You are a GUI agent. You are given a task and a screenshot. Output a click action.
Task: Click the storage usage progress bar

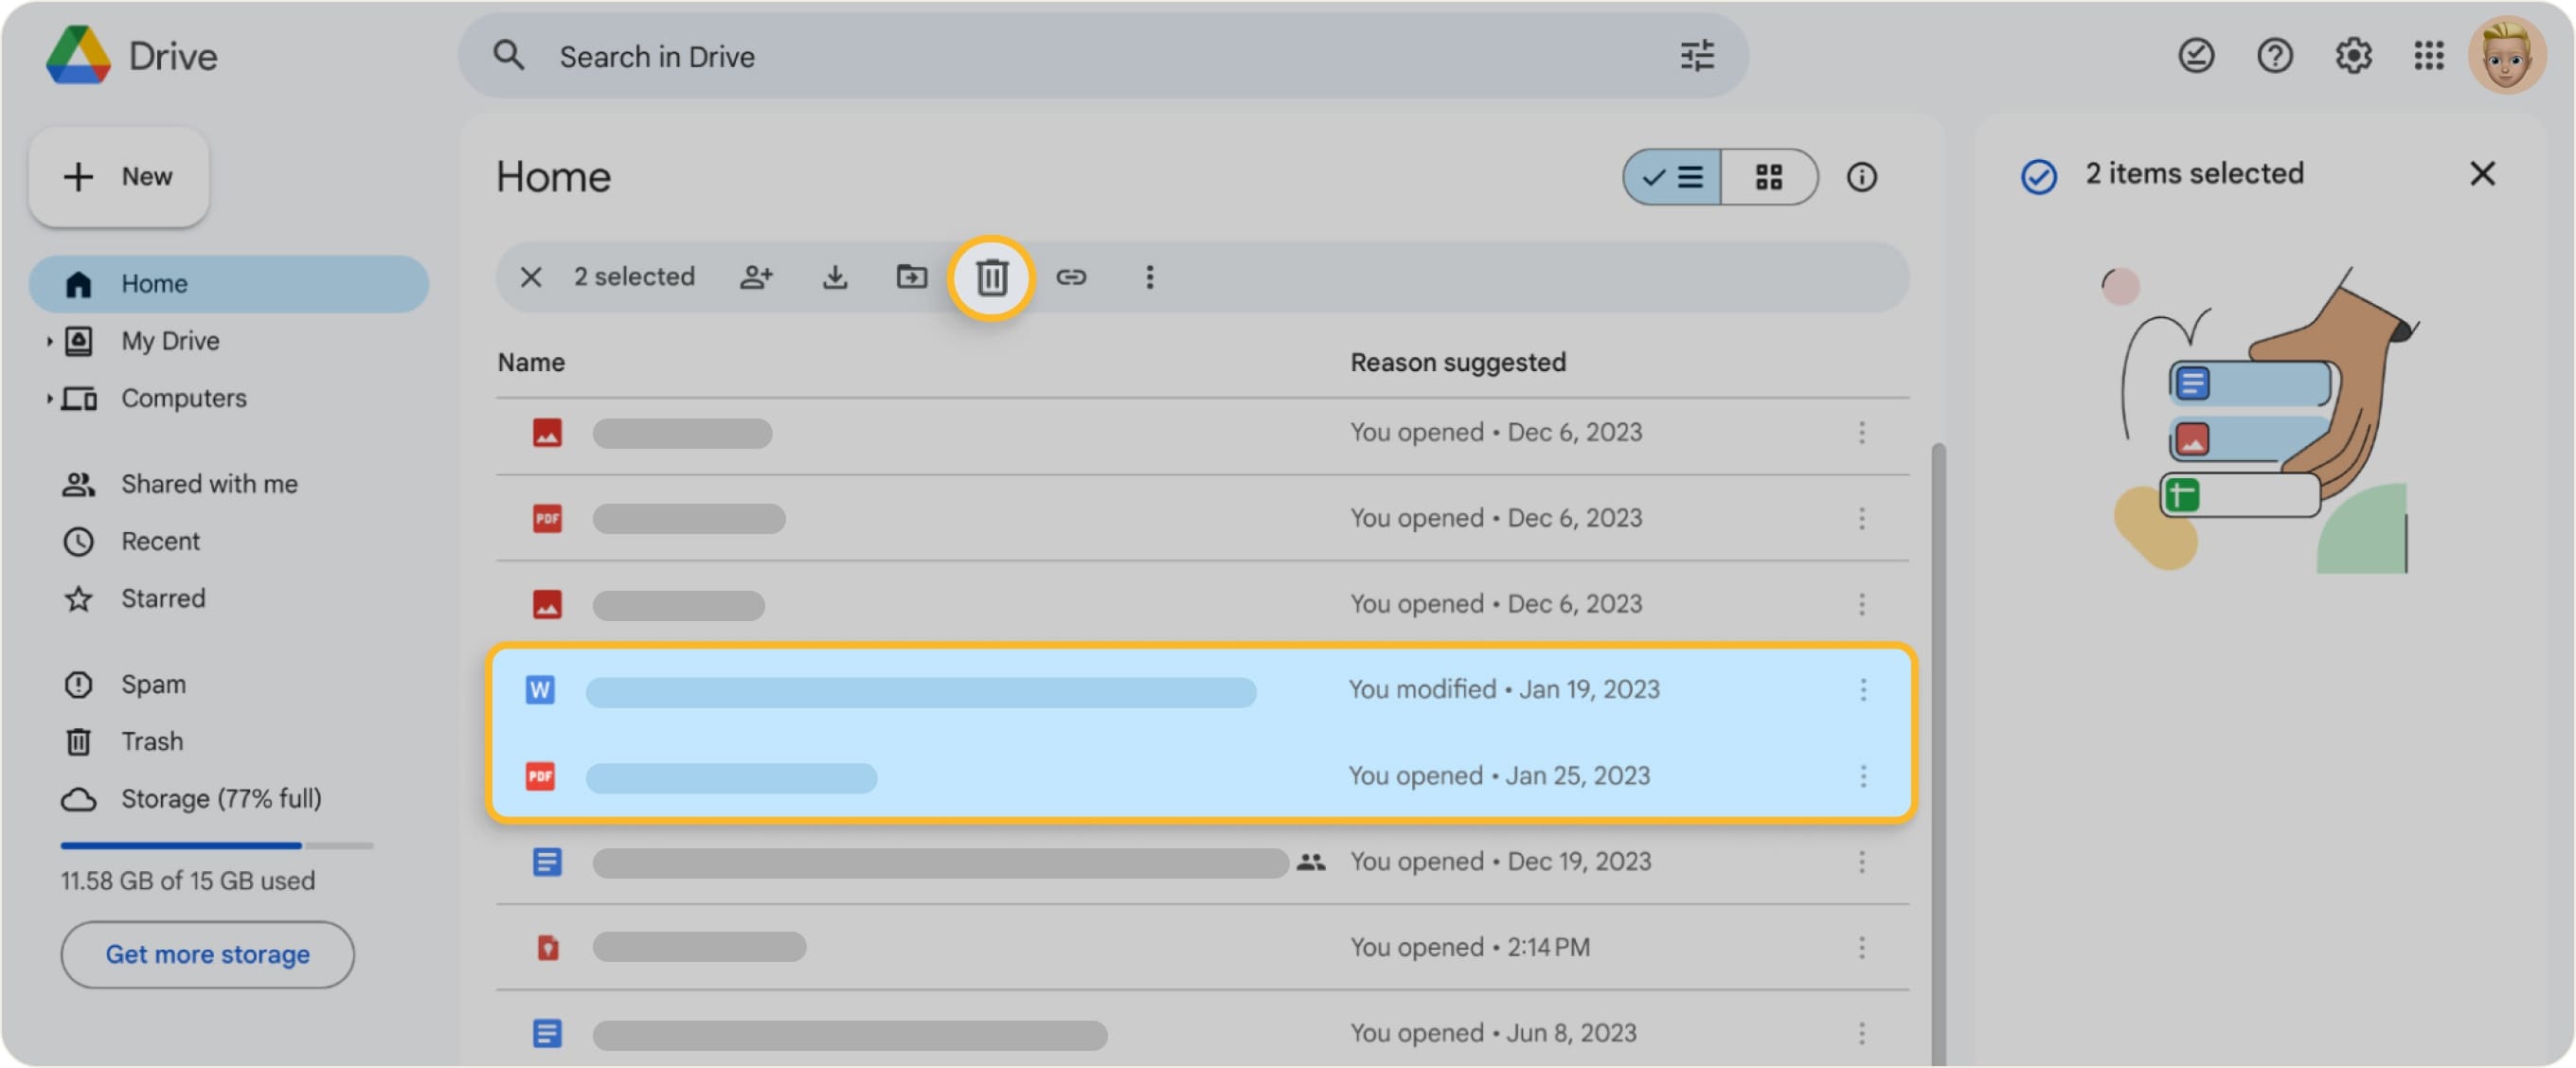216,845
